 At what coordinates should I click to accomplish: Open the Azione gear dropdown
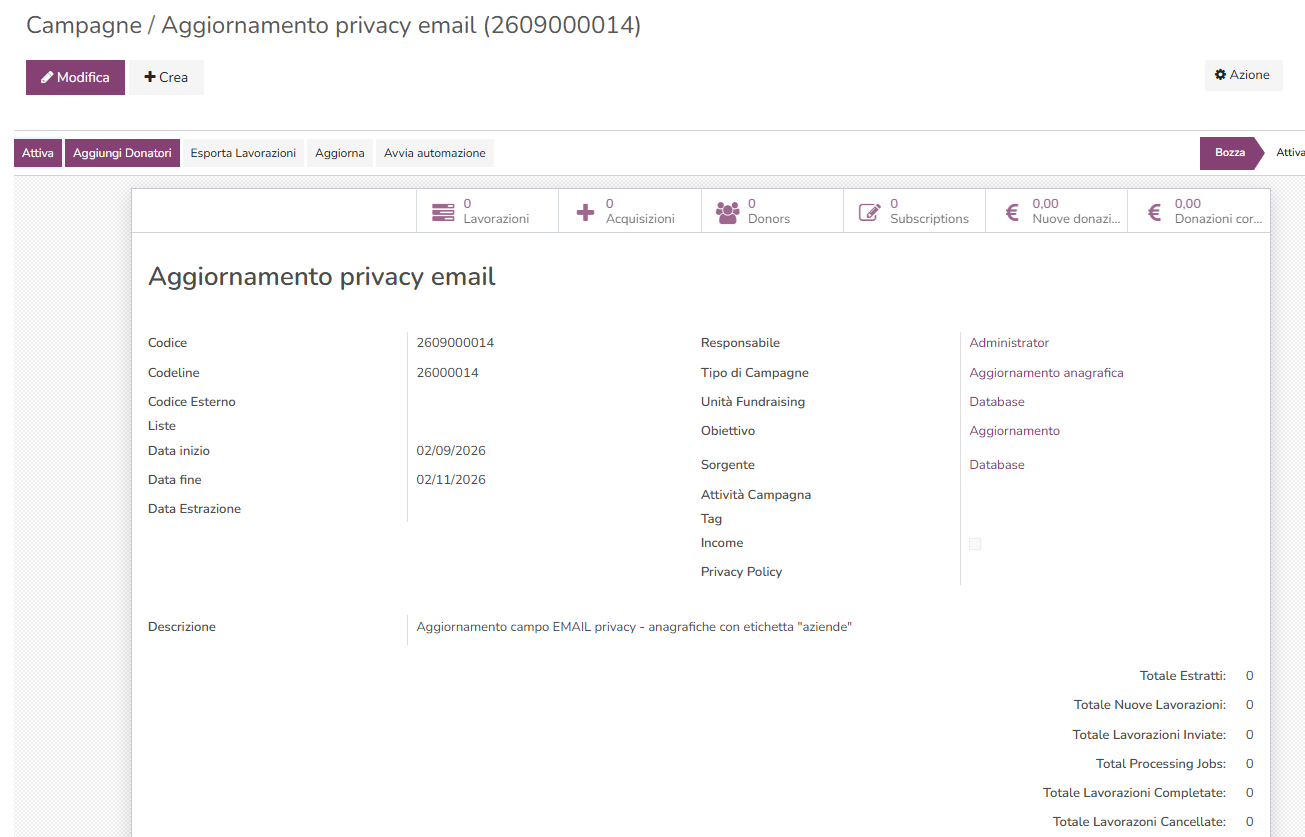[x=1243, y=75]
